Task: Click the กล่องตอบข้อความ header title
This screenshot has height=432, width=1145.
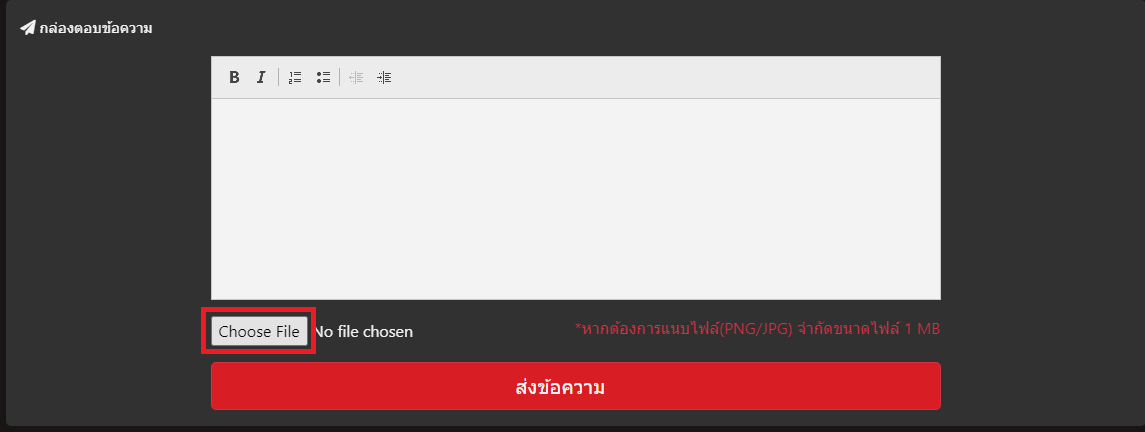Action: 96,28
